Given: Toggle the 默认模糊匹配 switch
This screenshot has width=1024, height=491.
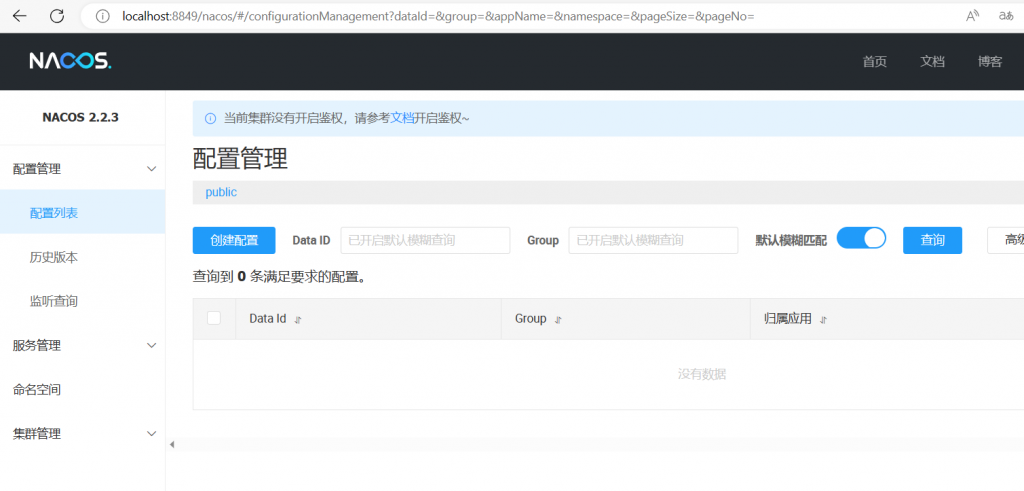Looking at the screenshot, I should (x=861, y=239).
